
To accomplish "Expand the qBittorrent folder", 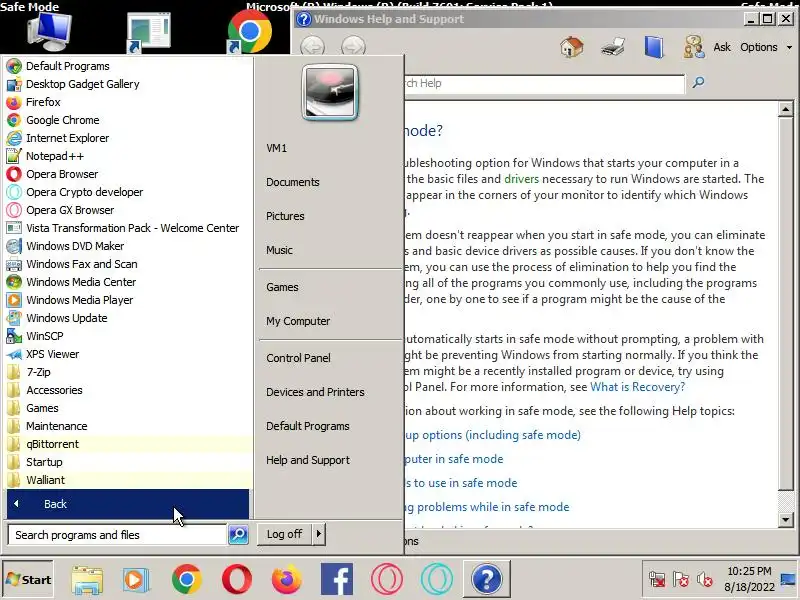I will [52, 444].
